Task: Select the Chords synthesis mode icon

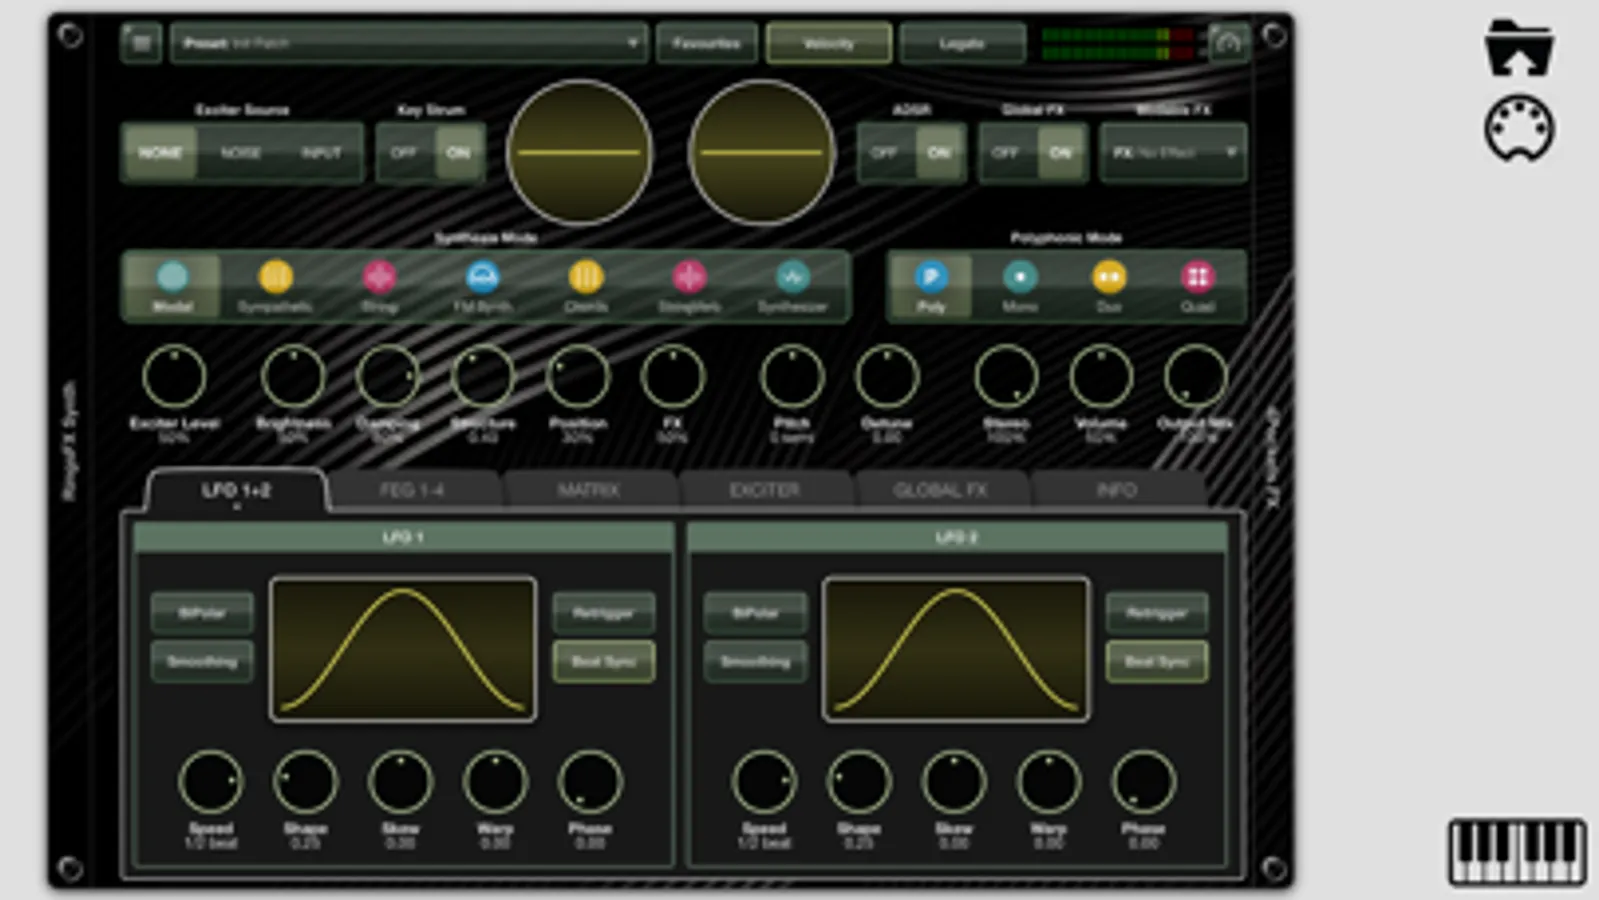Action: pos(586,277)
